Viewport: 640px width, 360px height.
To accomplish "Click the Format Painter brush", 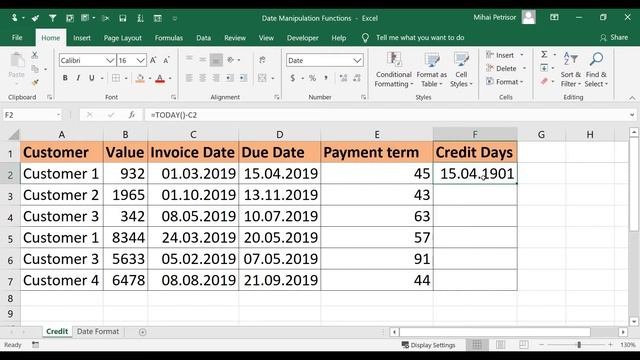I will [35, 83].
